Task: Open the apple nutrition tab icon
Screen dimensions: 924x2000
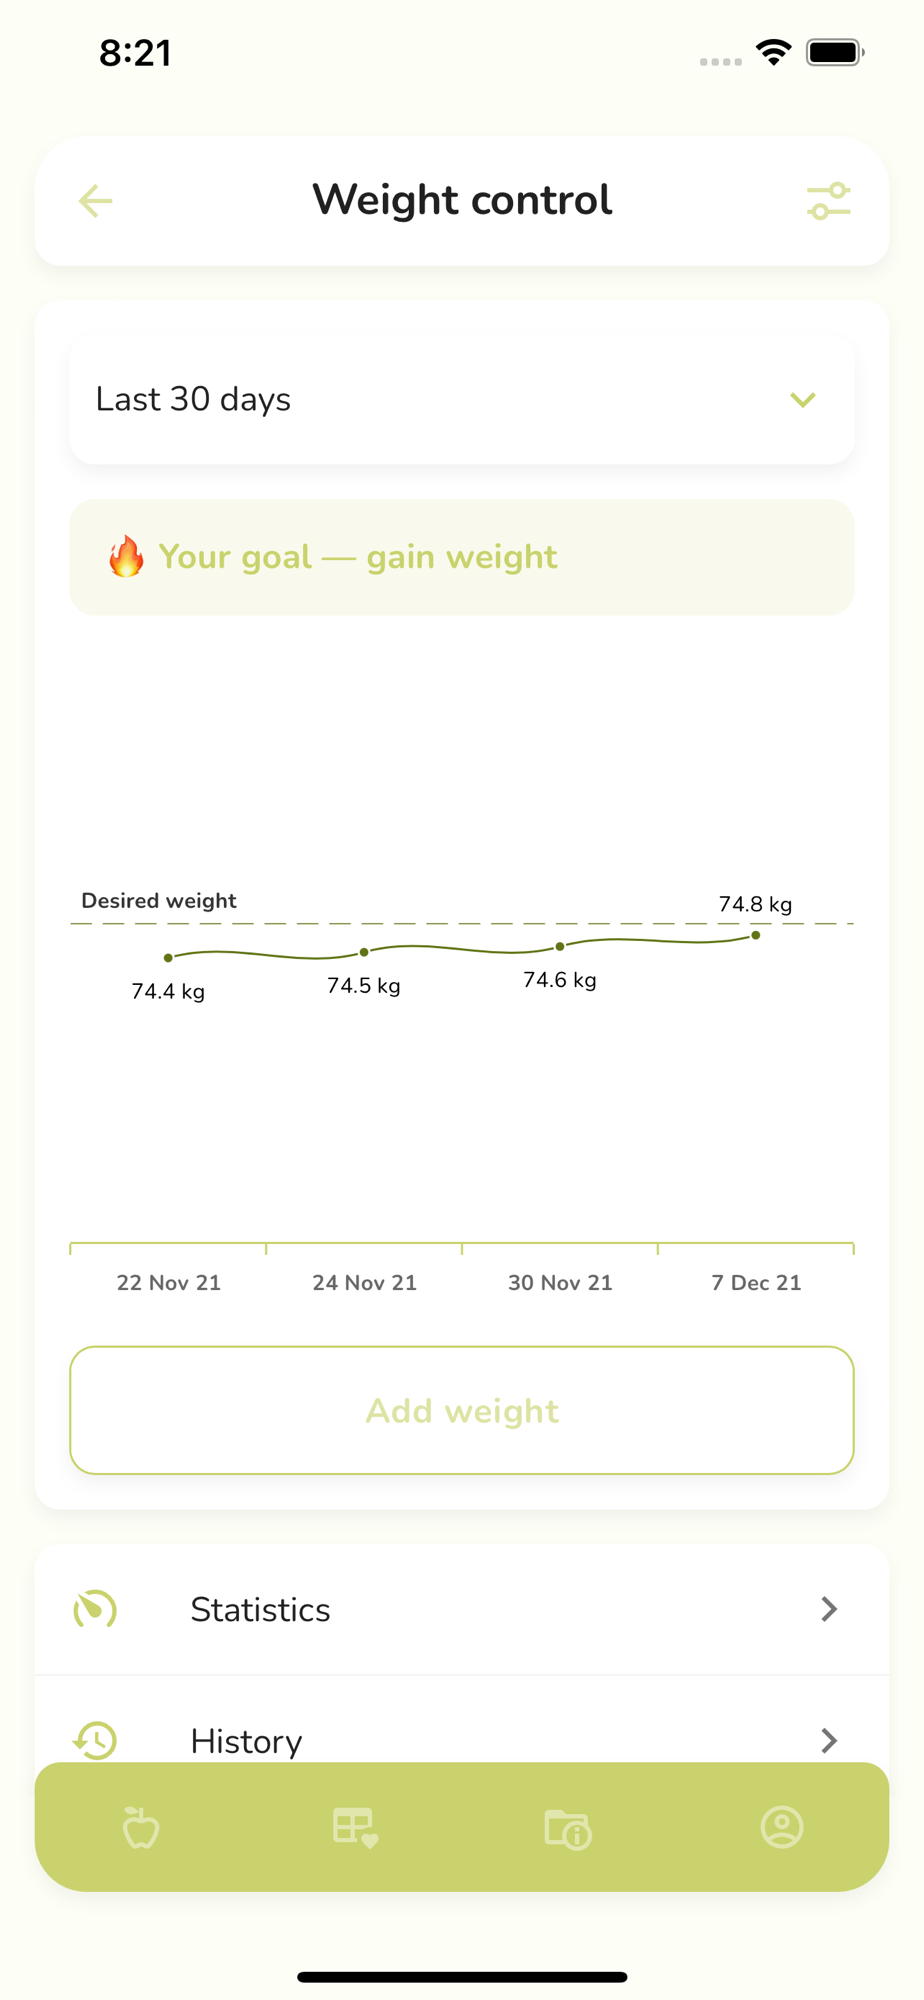Action: pos(141,1827)
